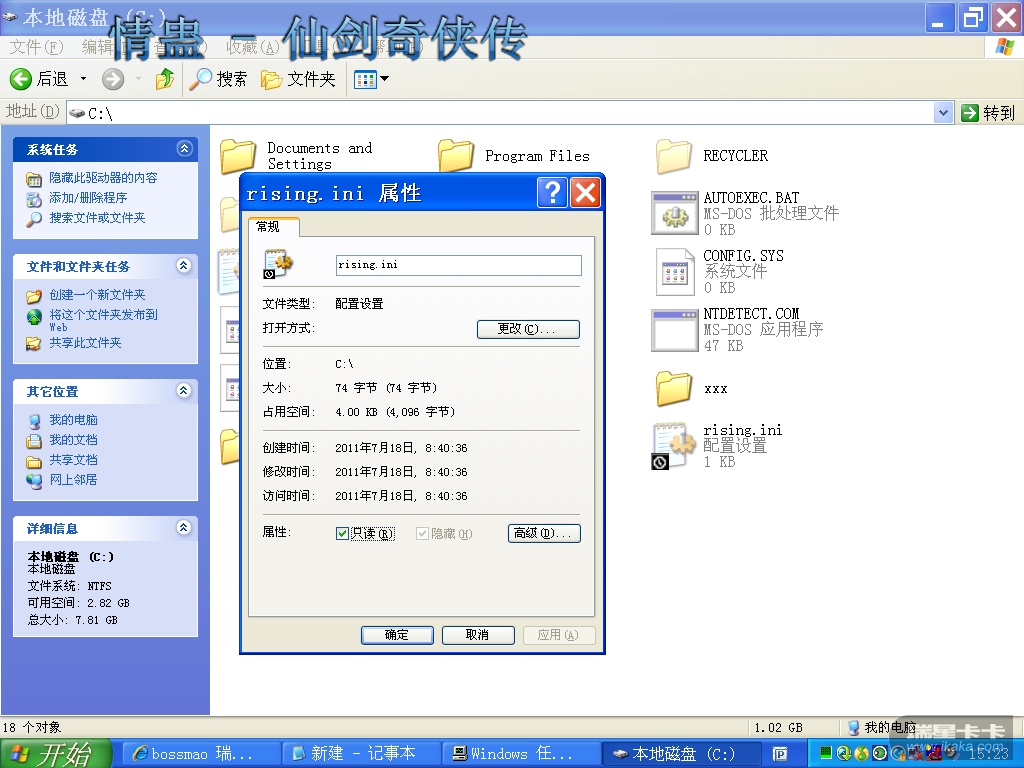Image resolution: width=1024 pixels, height=768 pixels.
Task: Toggle the 只读(R) checkbox
Action: click(x=342, y=534)
